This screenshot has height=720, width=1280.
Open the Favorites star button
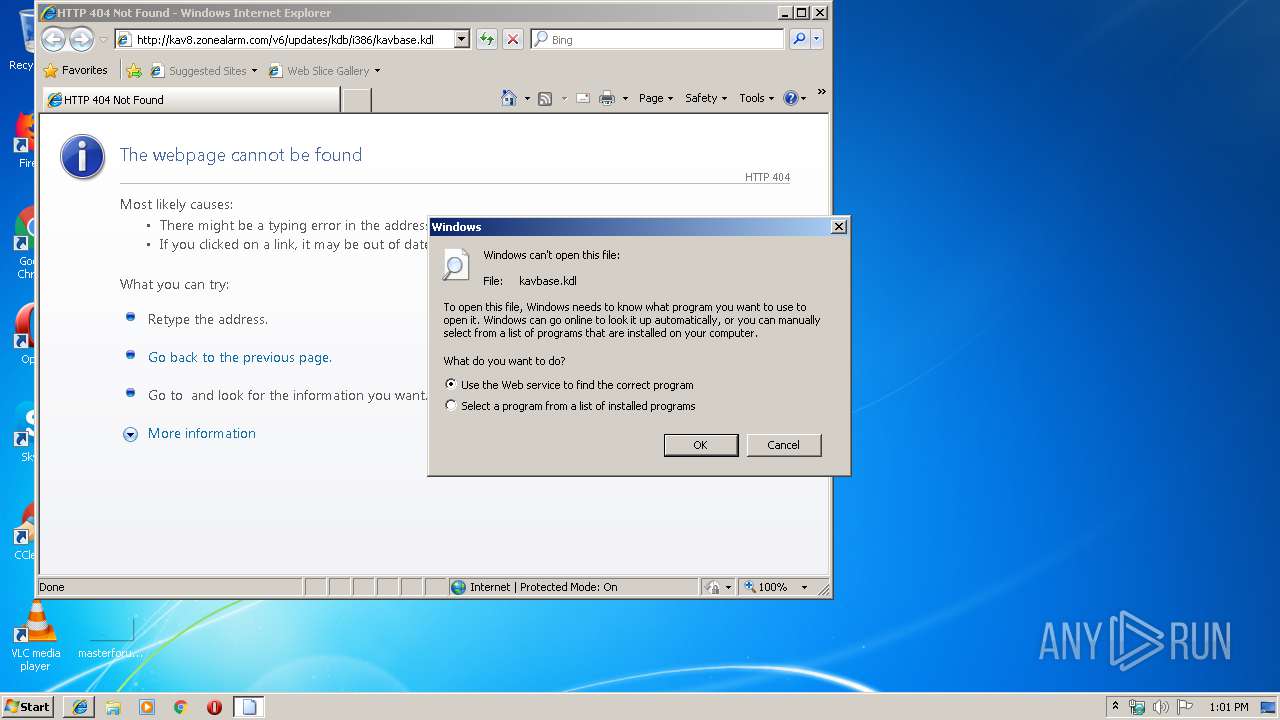[76, 71]
